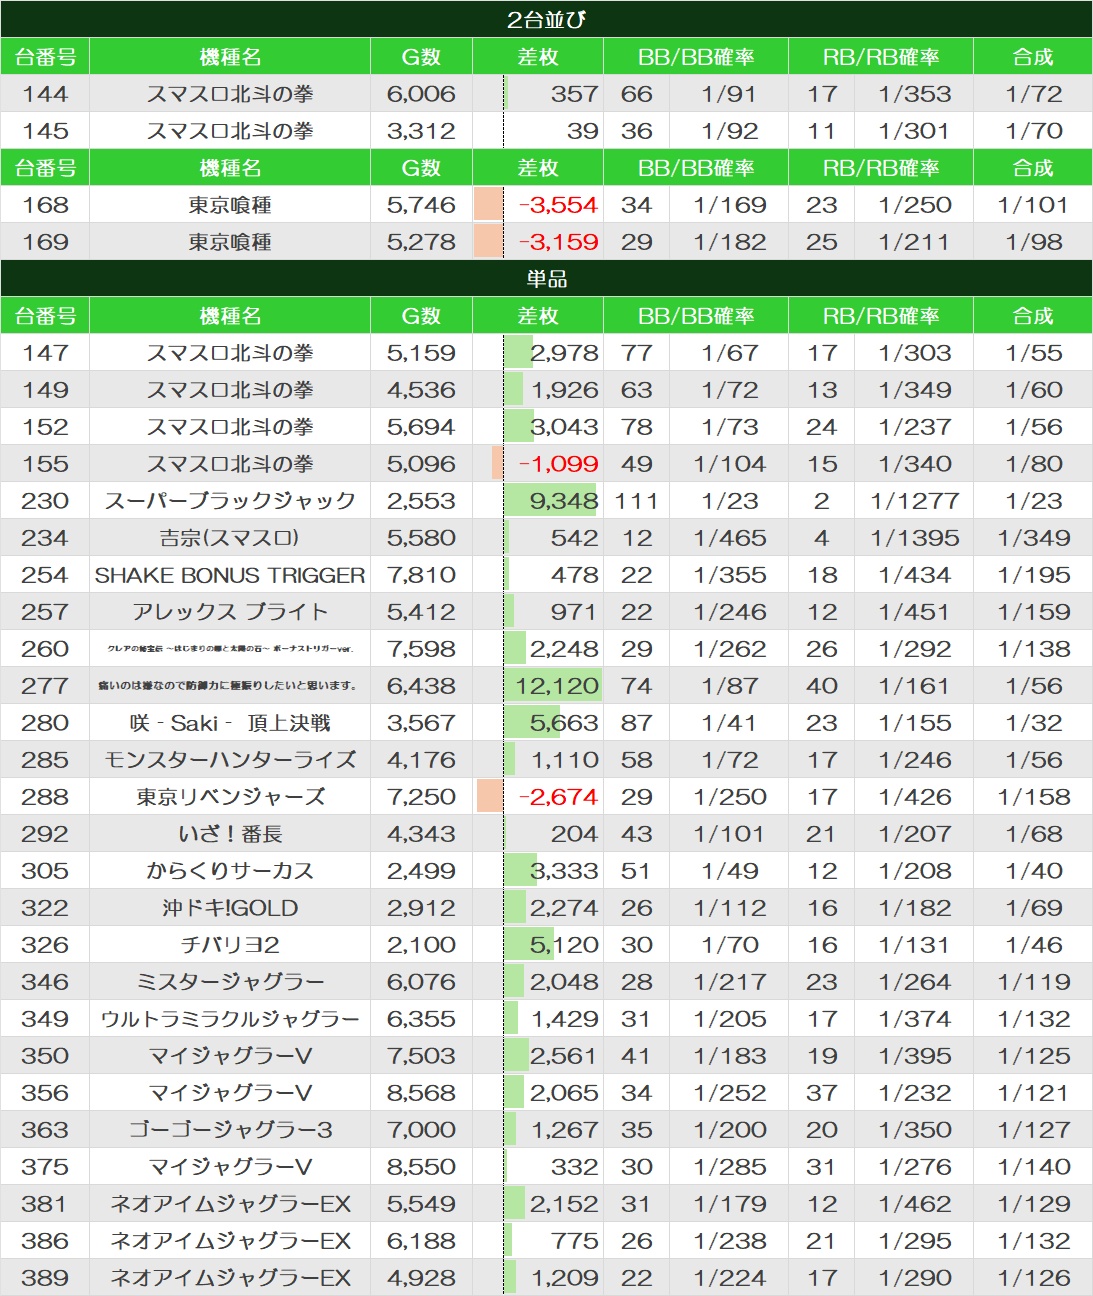The height and width of the screenshot is (1296, 1093).
Task: Click 東京喰種 name in row 168
Action: pyautogui.click(x=230, y=205)
